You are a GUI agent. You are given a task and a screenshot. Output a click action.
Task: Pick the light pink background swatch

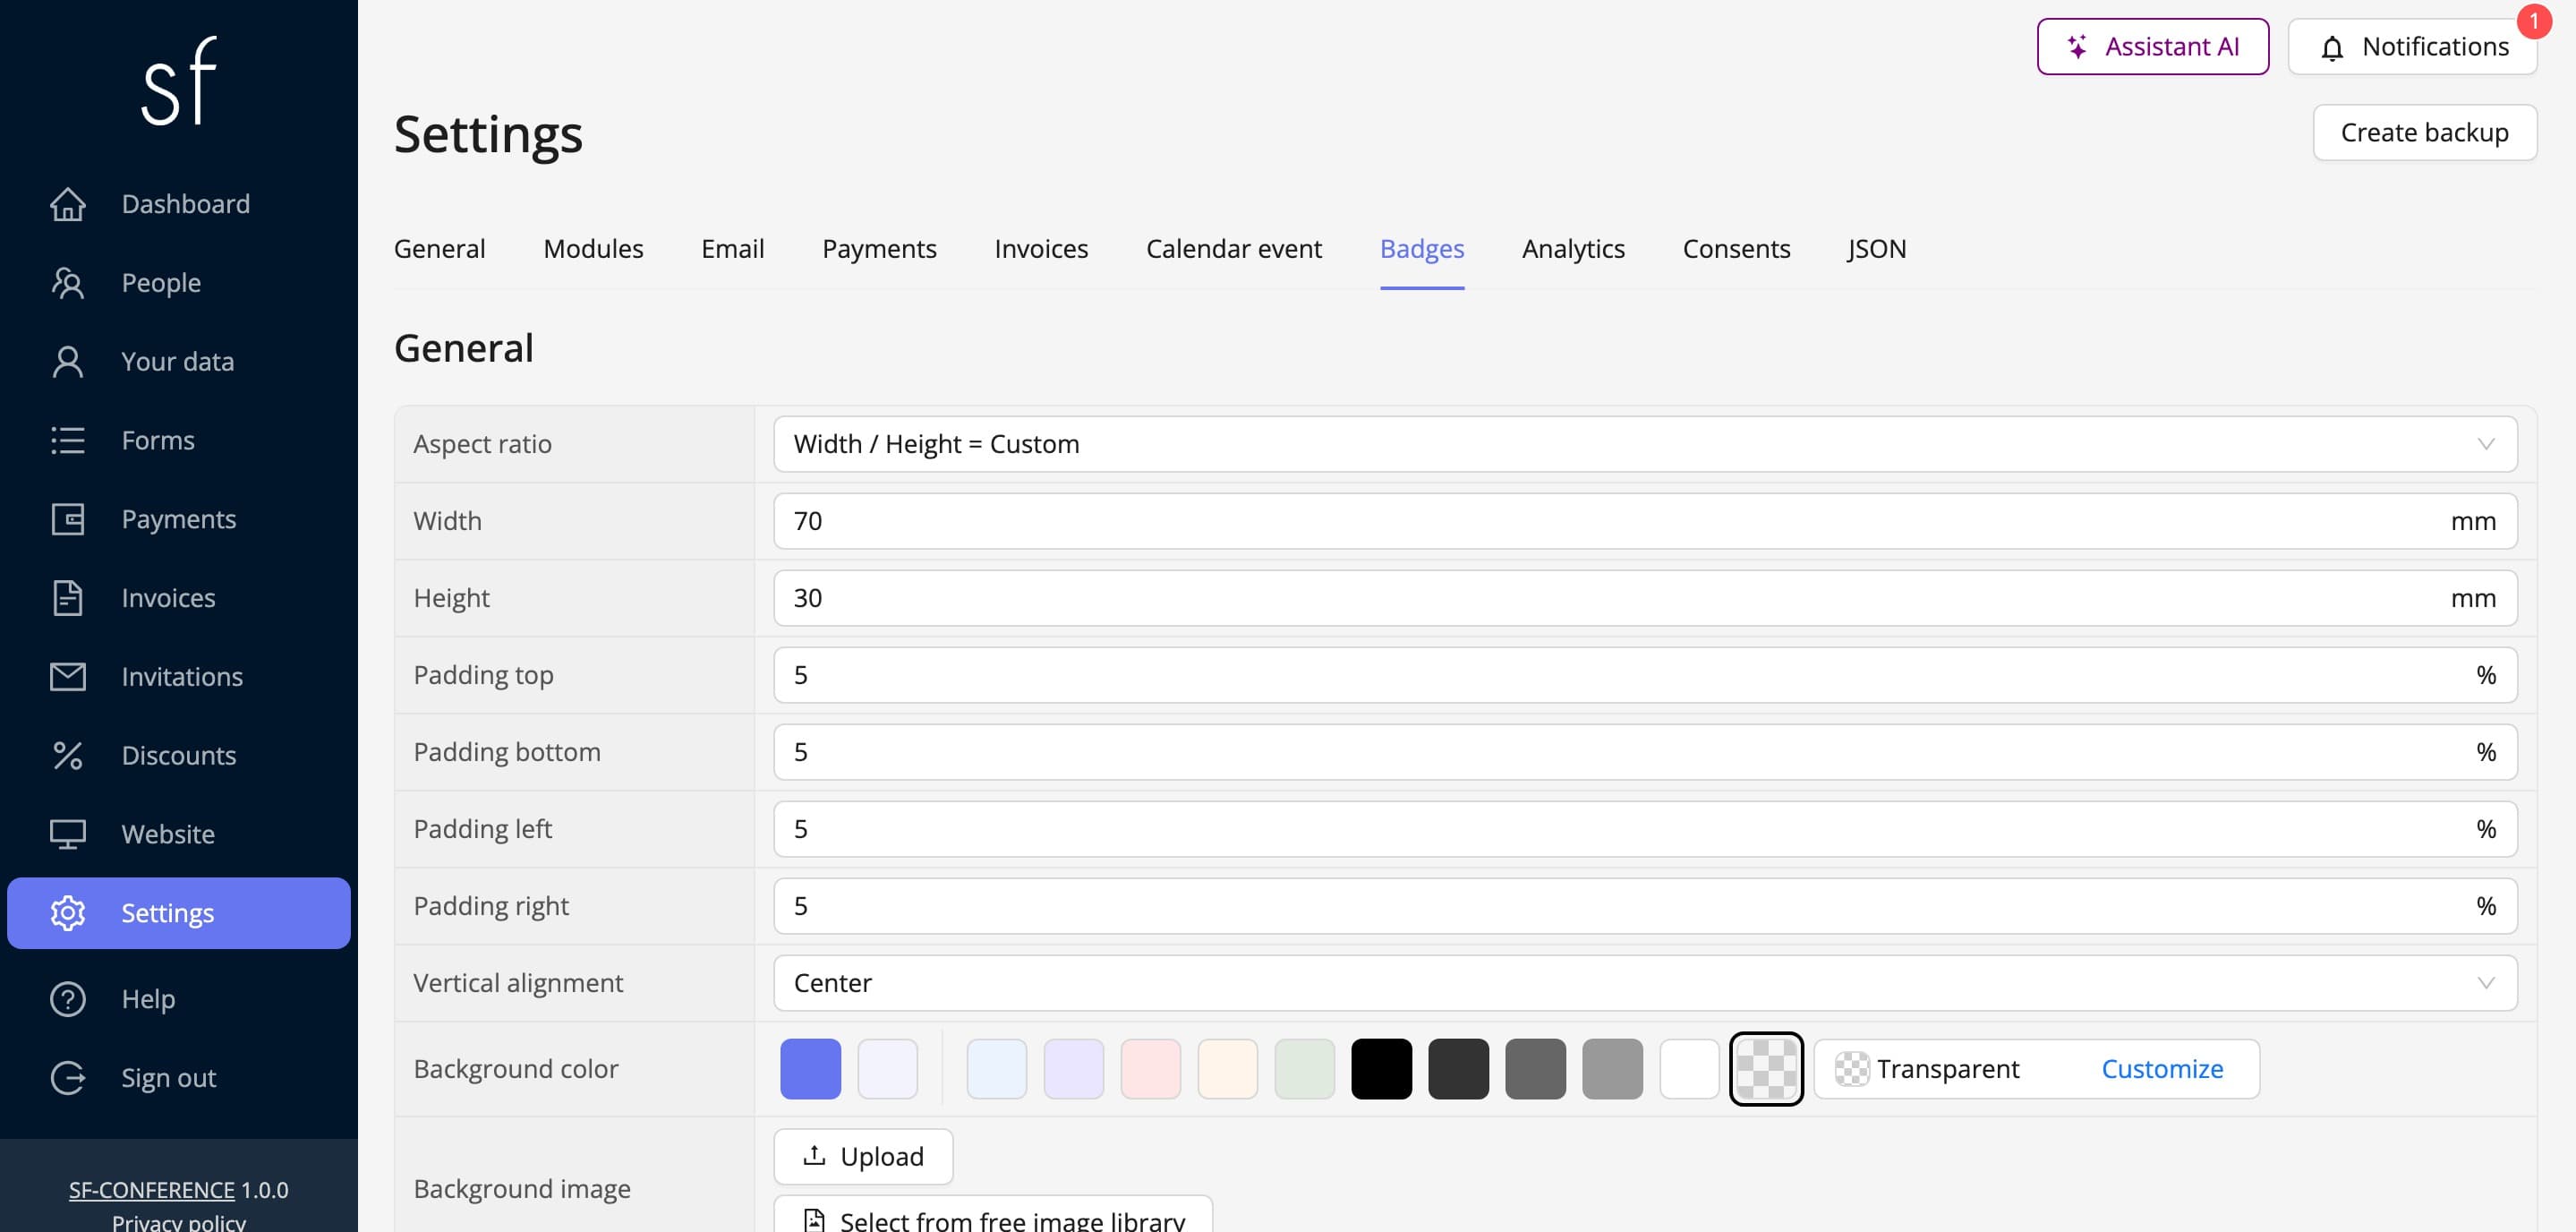[x=1150, y=1069]
